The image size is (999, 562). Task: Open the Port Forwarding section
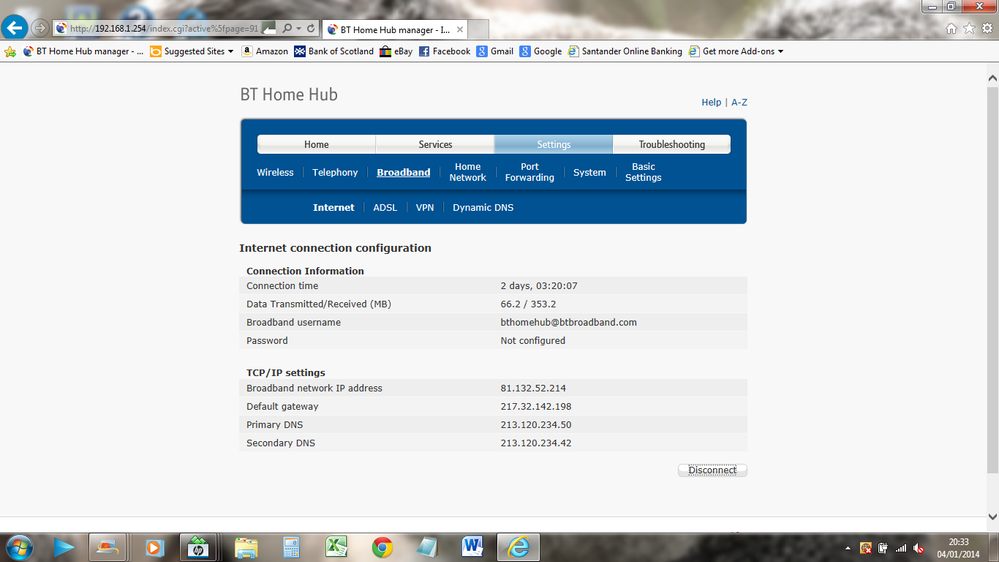click(529, 172)
